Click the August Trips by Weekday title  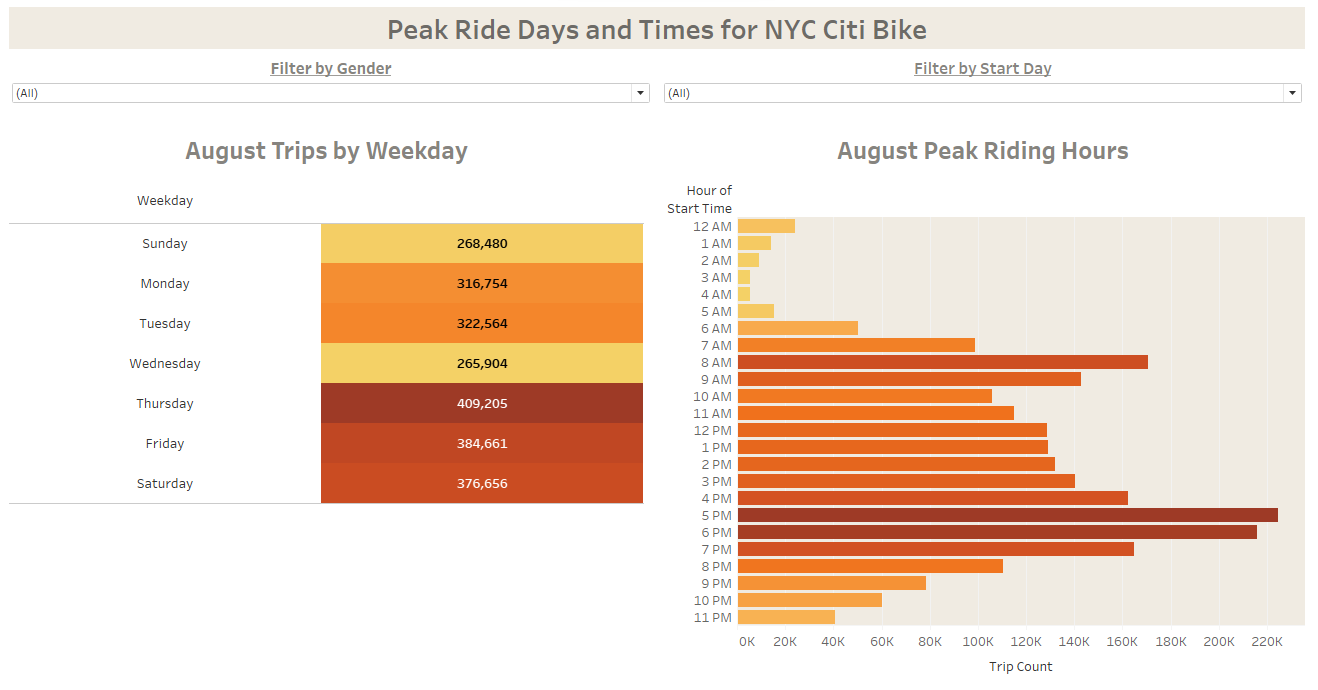click(326, 150)
